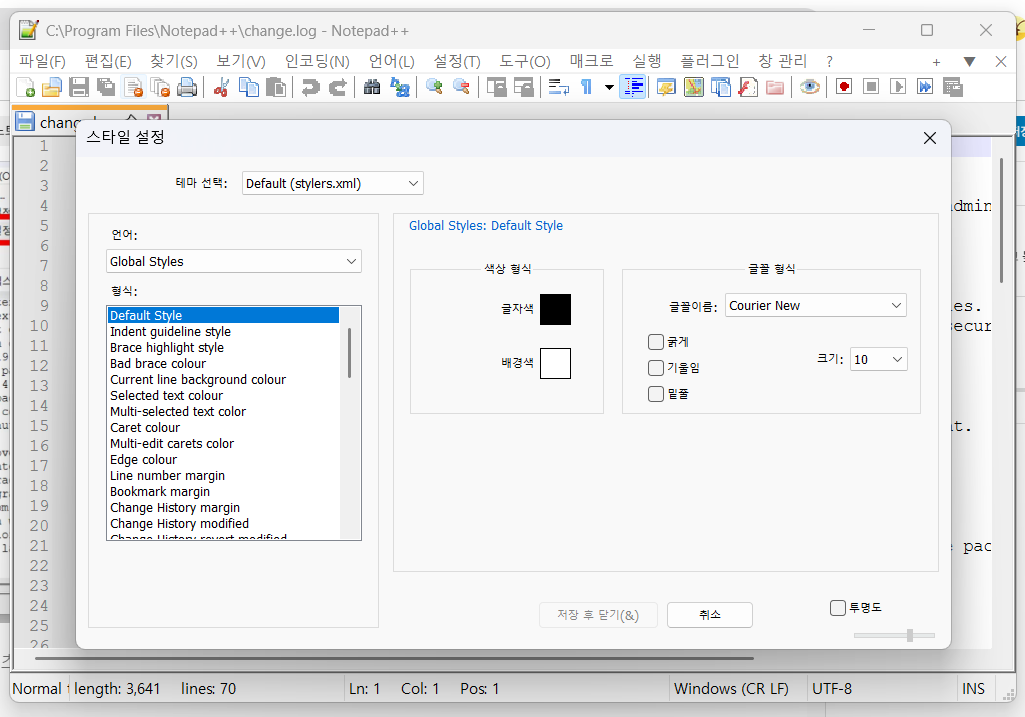The height and width of the screenshot is (717, 1025).
Task: Open the 찾기(S) menu
Action: [174, 61]
